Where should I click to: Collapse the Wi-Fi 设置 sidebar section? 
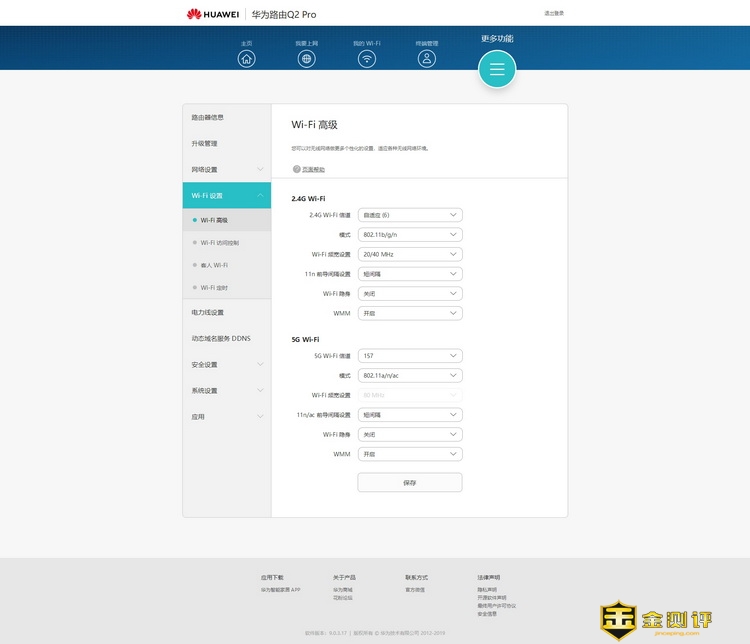coord(226,196)
